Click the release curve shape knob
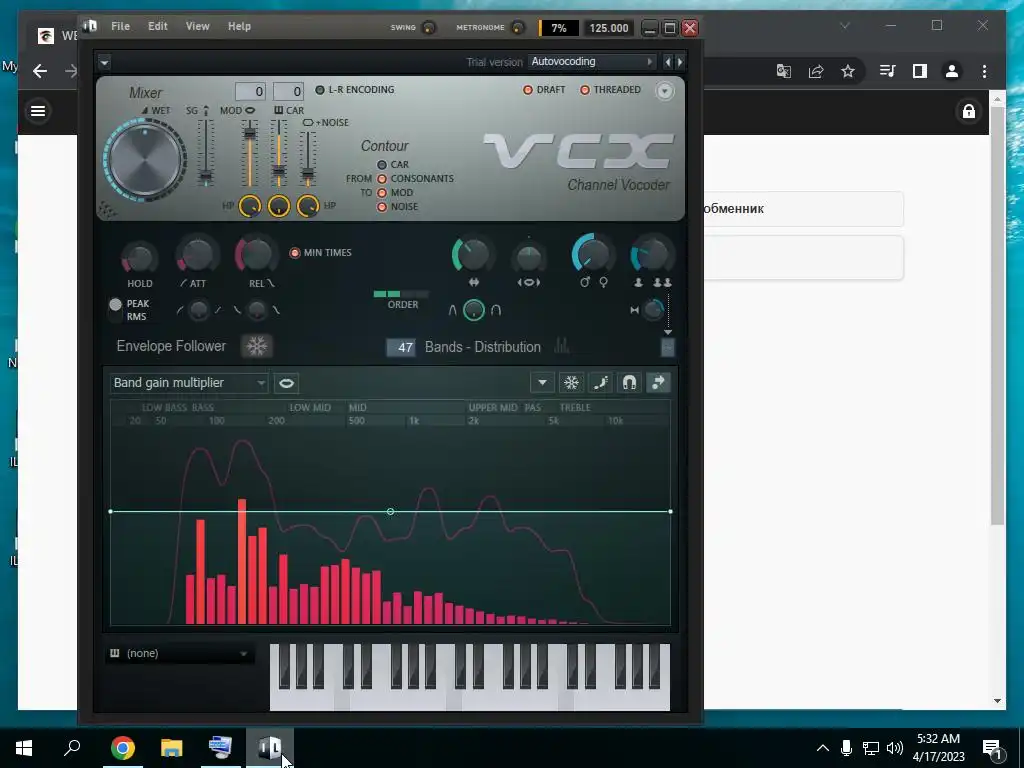 257,310
